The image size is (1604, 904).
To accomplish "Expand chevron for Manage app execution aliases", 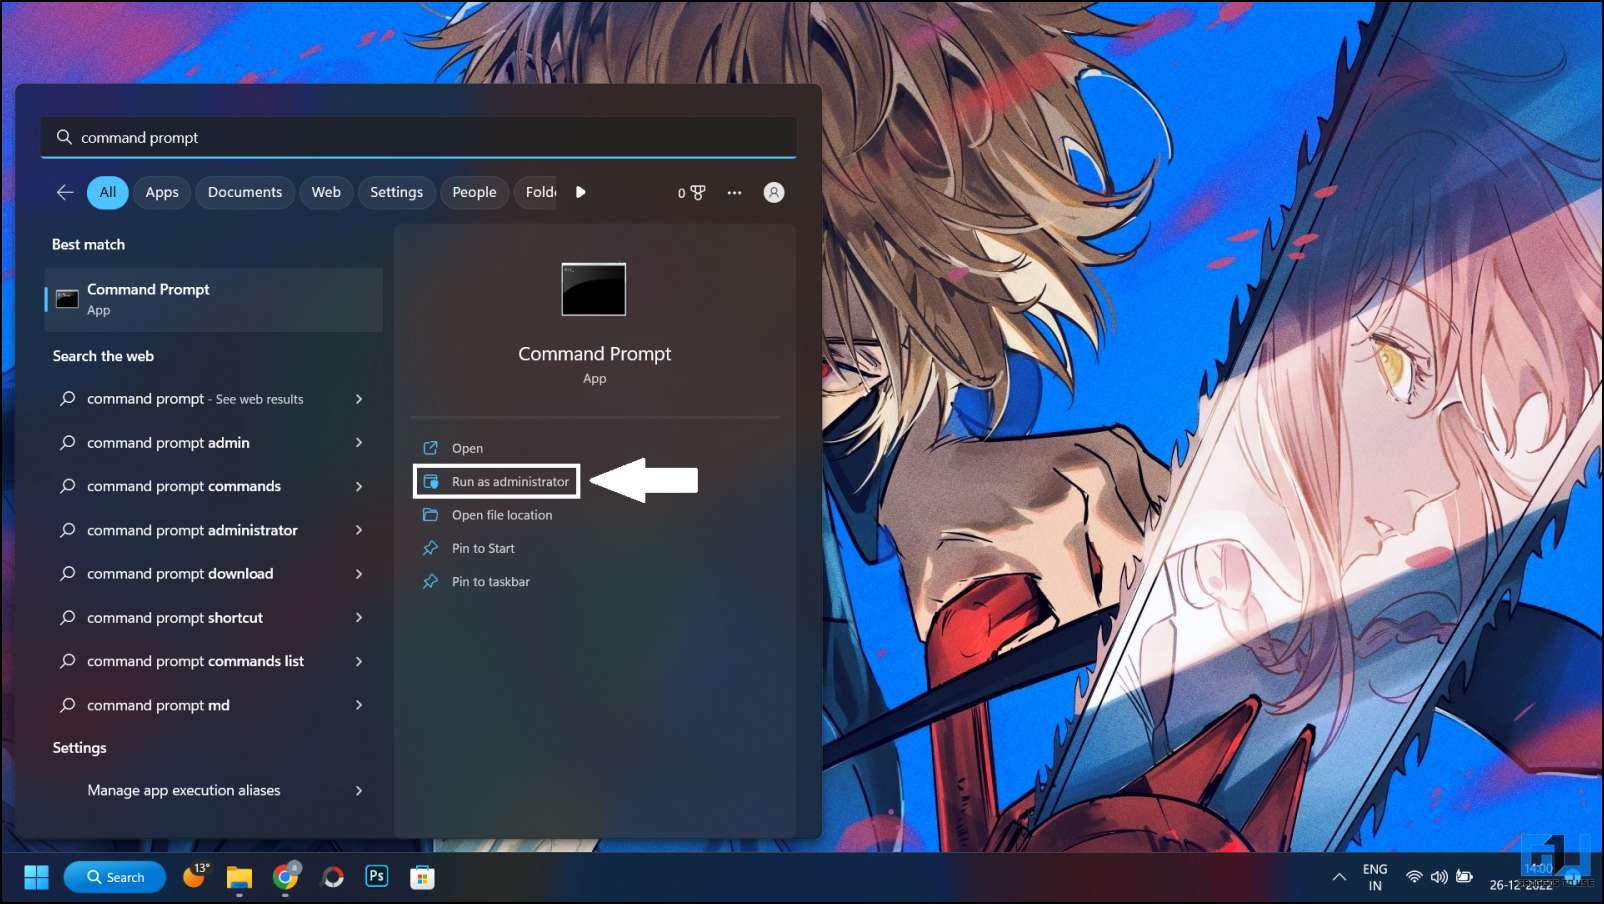I will tap(359, 790).
